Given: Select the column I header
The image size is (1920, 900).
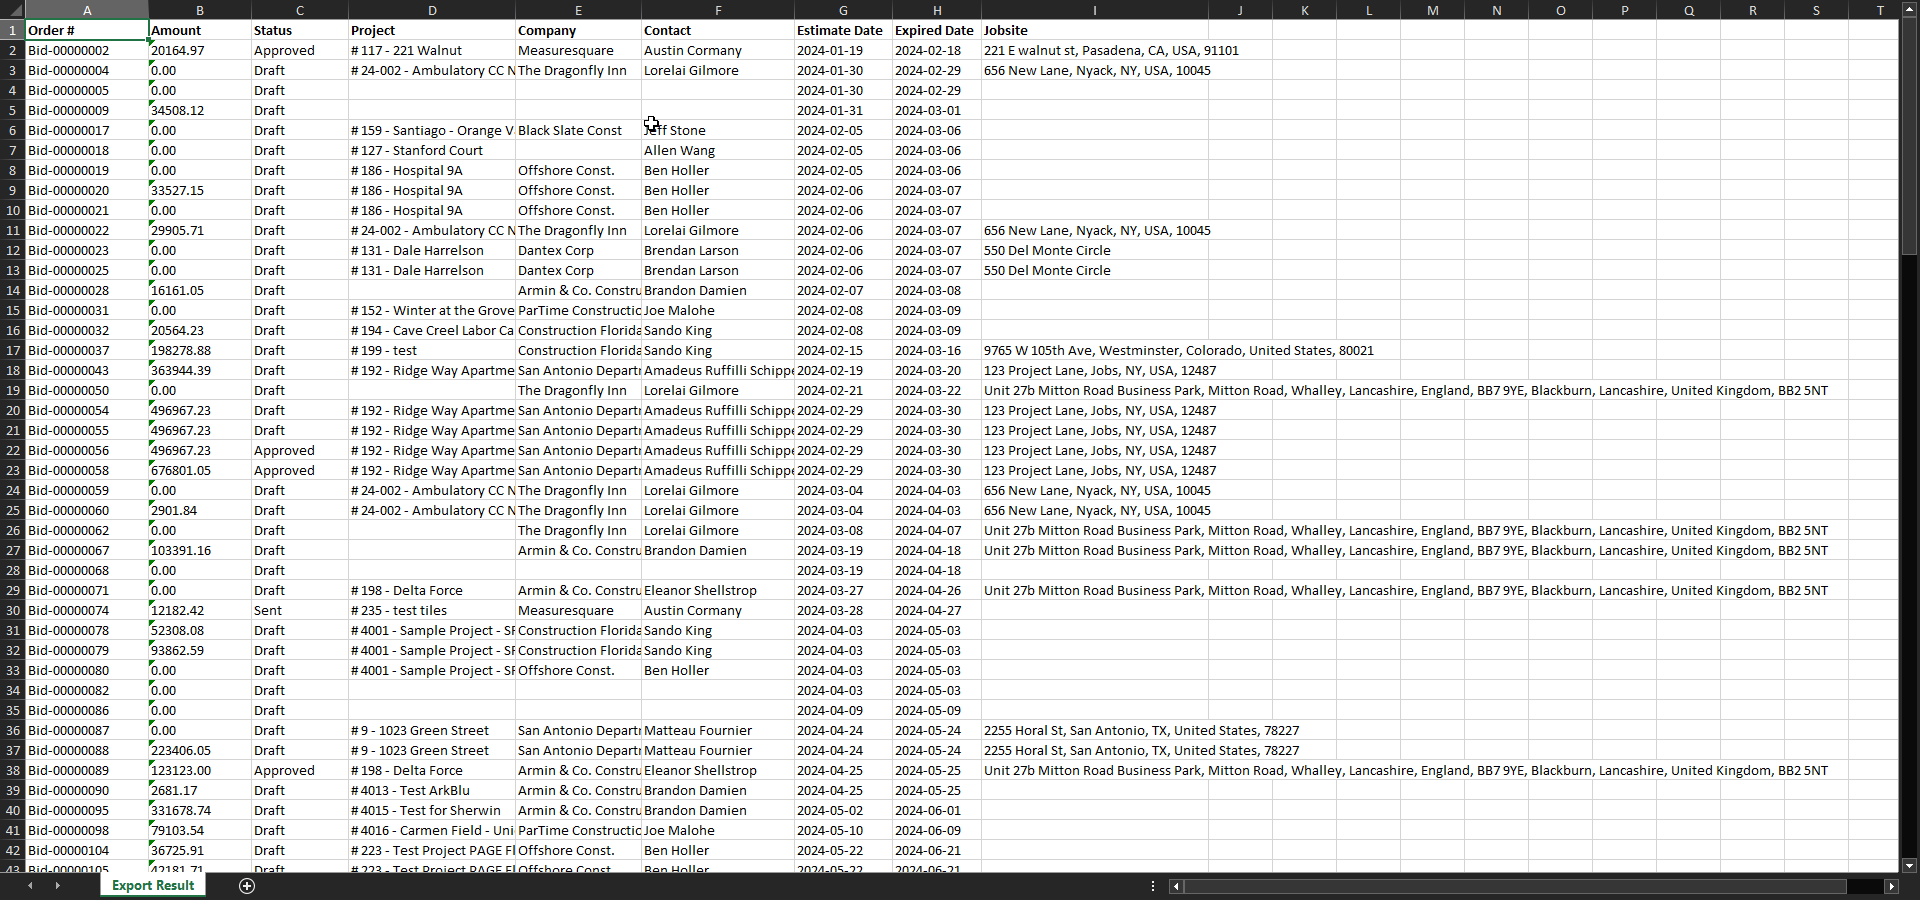Looking at the screenshot, I should [1094, 10].
